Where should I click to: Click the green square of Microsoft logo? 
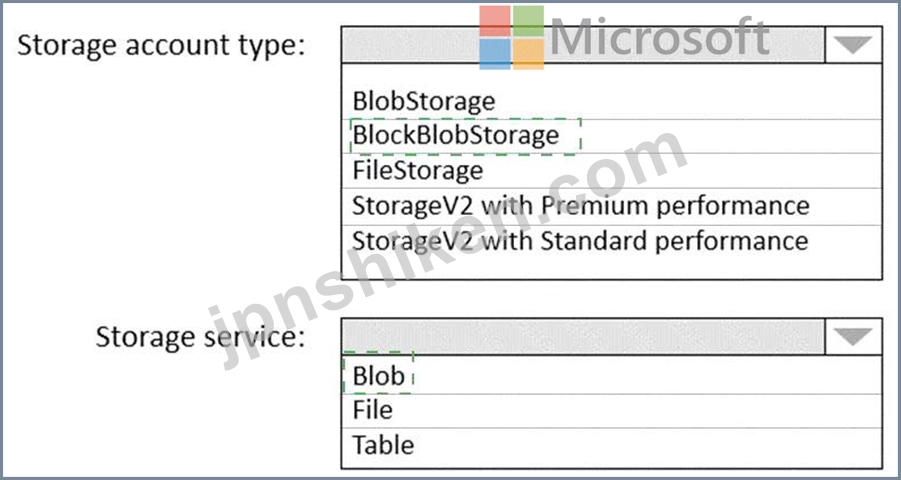[x=528, y=21]
